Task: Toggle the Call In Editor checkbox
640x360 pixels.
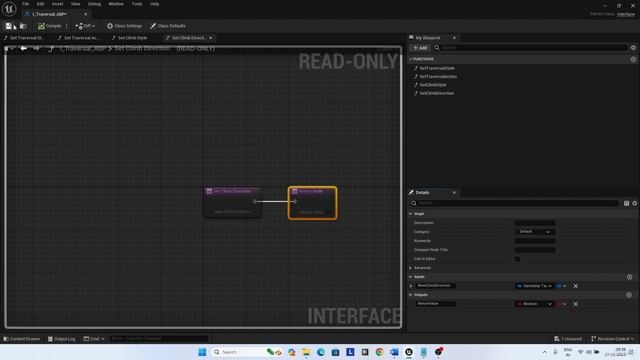Action: [518, 259]
